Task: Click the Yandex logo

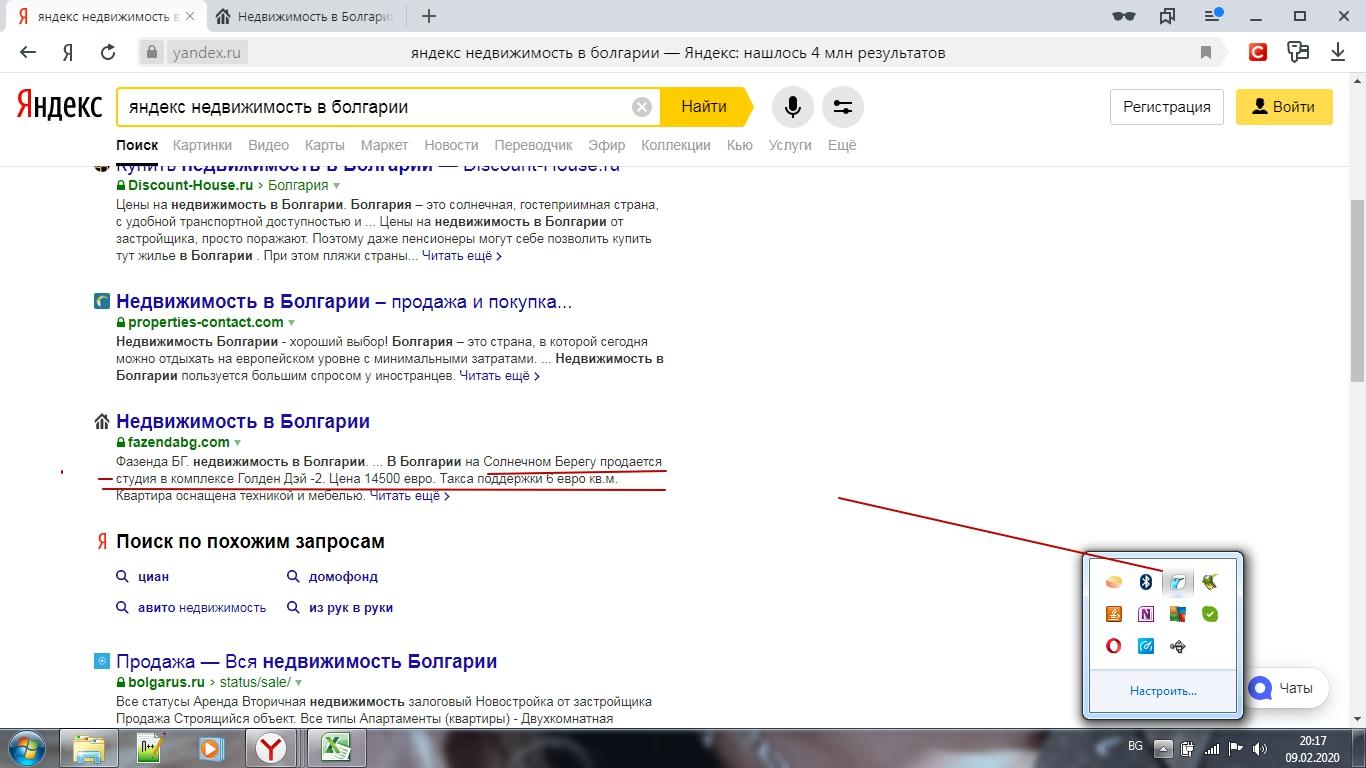Action: (x=59, y=107)
